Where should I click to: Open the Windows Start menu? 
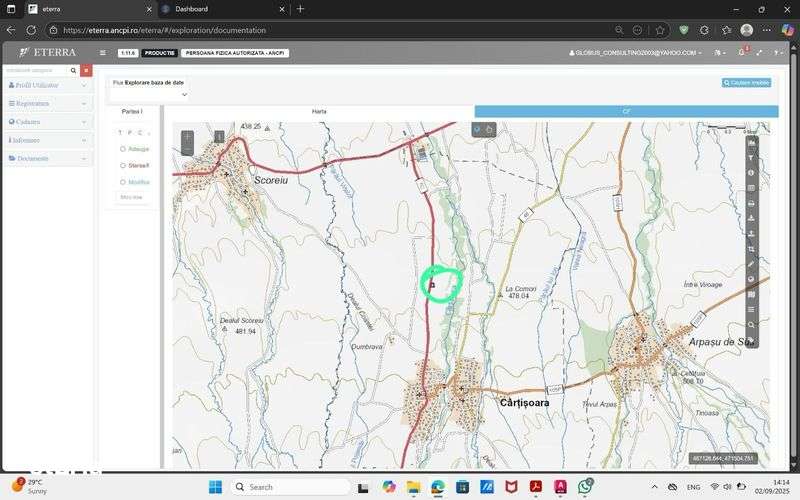click(215, 487)
